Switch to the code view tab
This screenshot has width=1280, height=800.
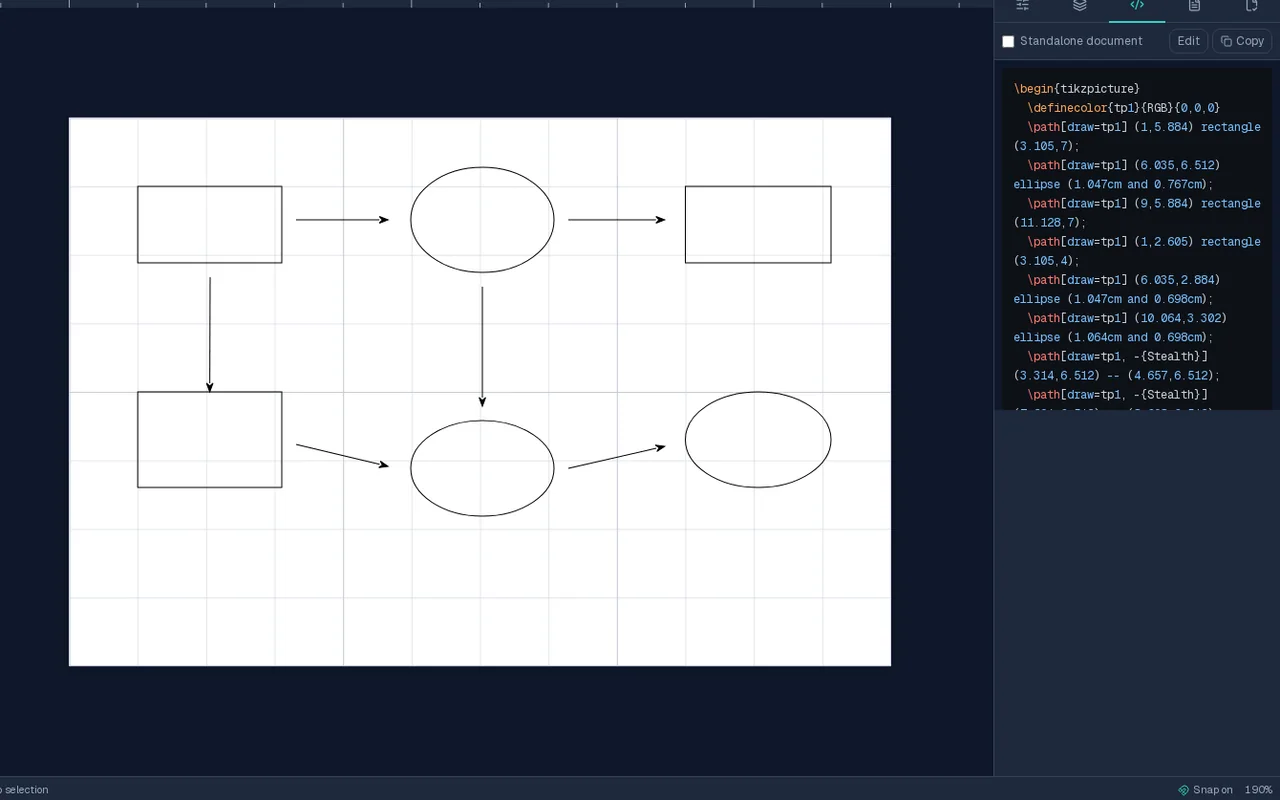[1137, 6]
